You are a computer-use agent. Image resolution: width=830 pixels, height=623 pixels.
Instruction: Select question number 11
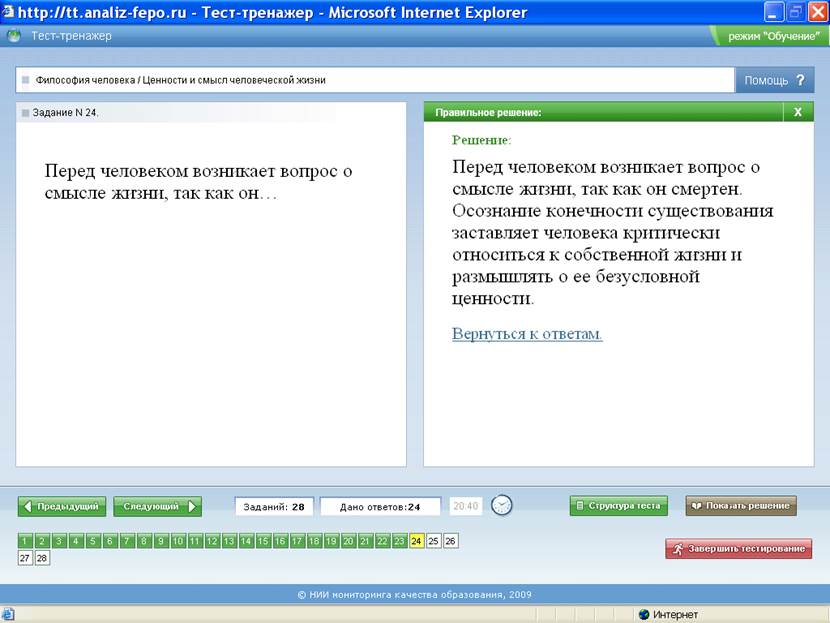click(195, 541)
